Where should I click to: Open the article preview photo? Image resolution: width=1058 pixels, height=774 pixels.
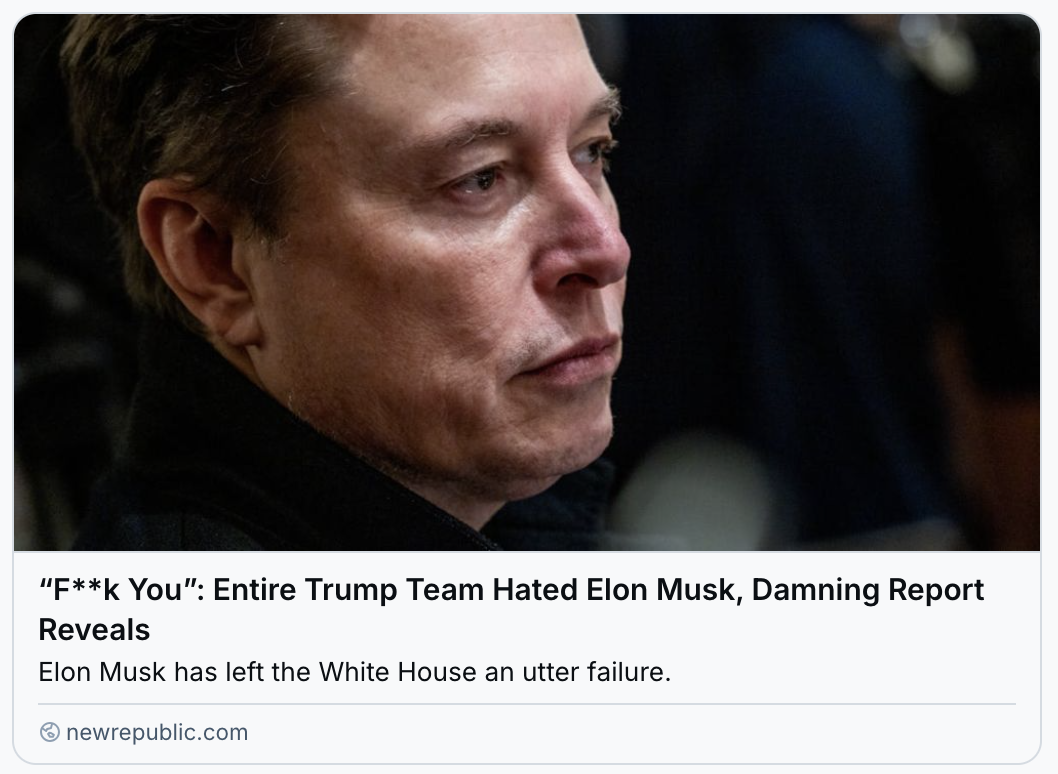pyautogui.click(x=527, y=282)
